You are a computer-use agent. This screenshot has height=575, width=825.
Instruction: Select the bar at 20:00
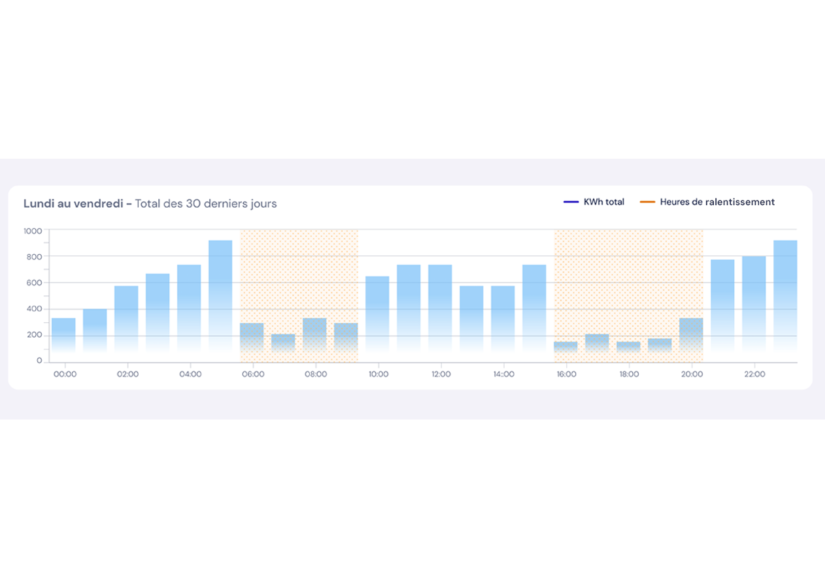click(x=691, y=339)
